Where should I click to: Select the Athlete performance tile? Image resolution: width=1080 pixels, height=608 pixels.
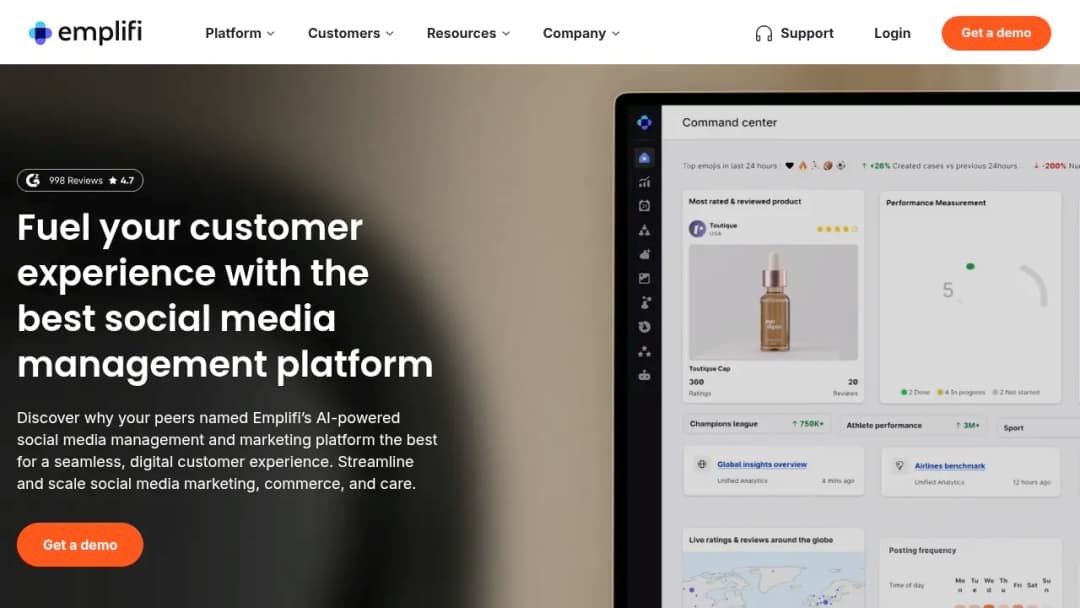click(x=913, y=426)
